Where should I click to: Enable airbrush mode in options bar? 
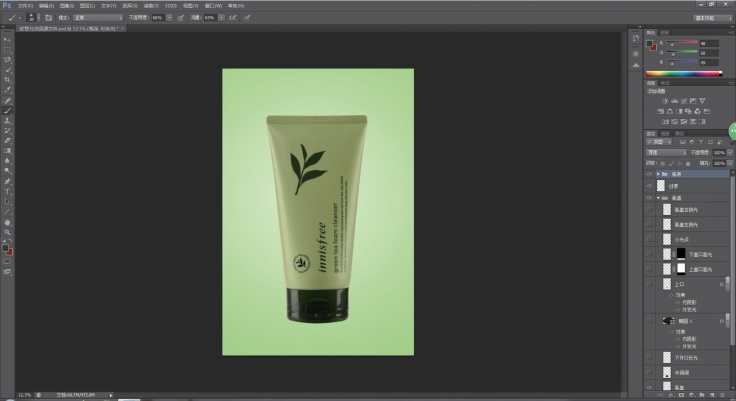pos(232,18)
